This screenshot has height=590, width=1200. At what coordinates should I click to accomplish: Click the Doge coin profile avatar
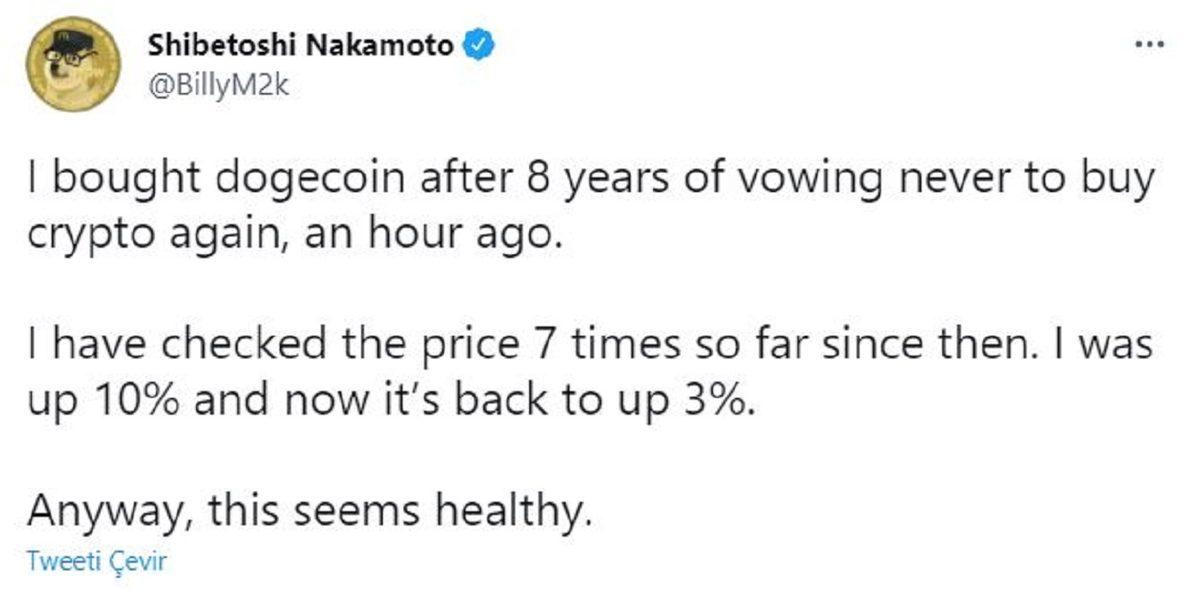[73, 63]
